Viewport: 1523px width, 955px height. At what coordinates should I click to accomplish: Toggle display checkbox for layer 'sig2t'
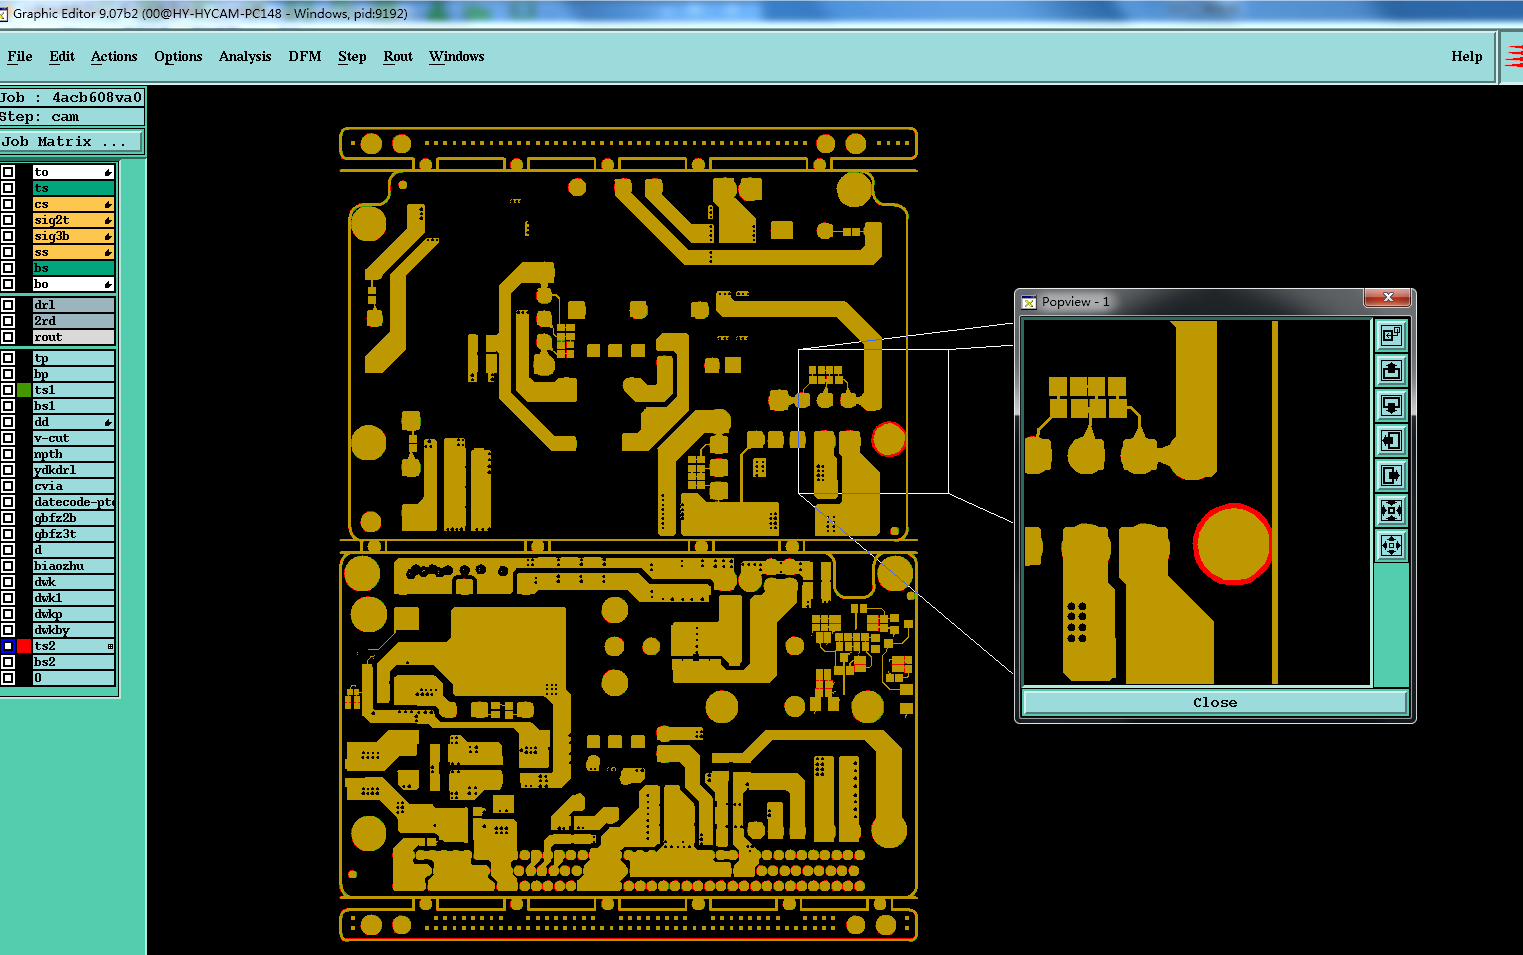(x=8, y=221)
